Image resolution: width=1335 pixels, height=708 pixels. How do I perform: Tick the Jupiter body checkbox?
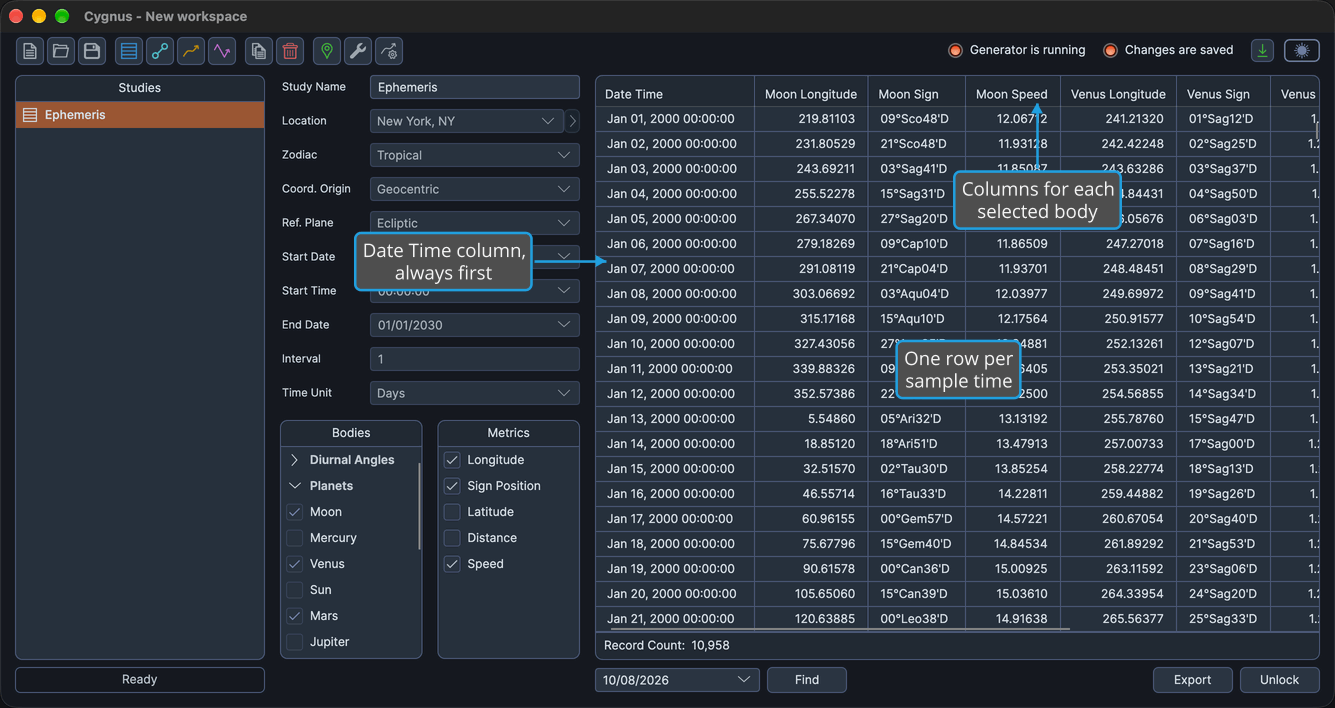(295, 642)
